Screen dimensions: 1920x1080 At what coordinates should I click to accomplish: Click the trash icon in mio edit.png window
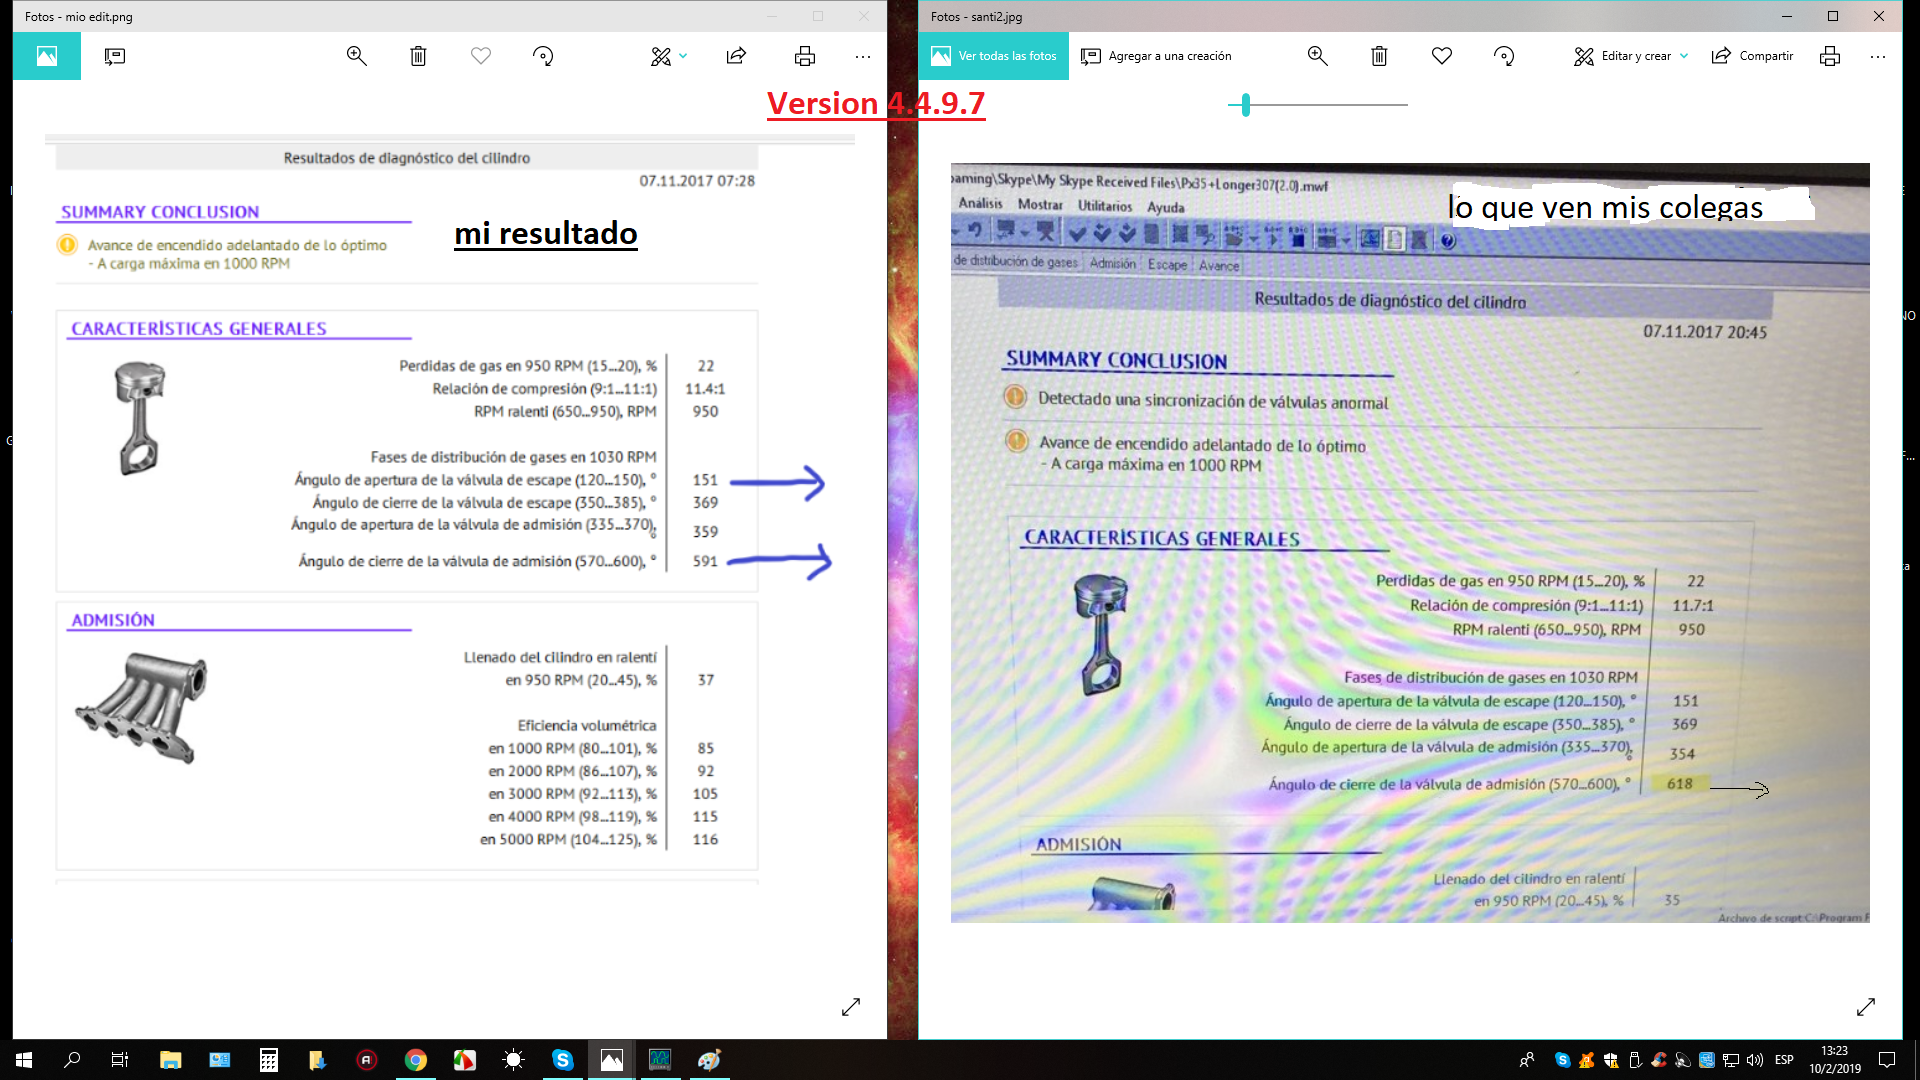tap(418, 56)
